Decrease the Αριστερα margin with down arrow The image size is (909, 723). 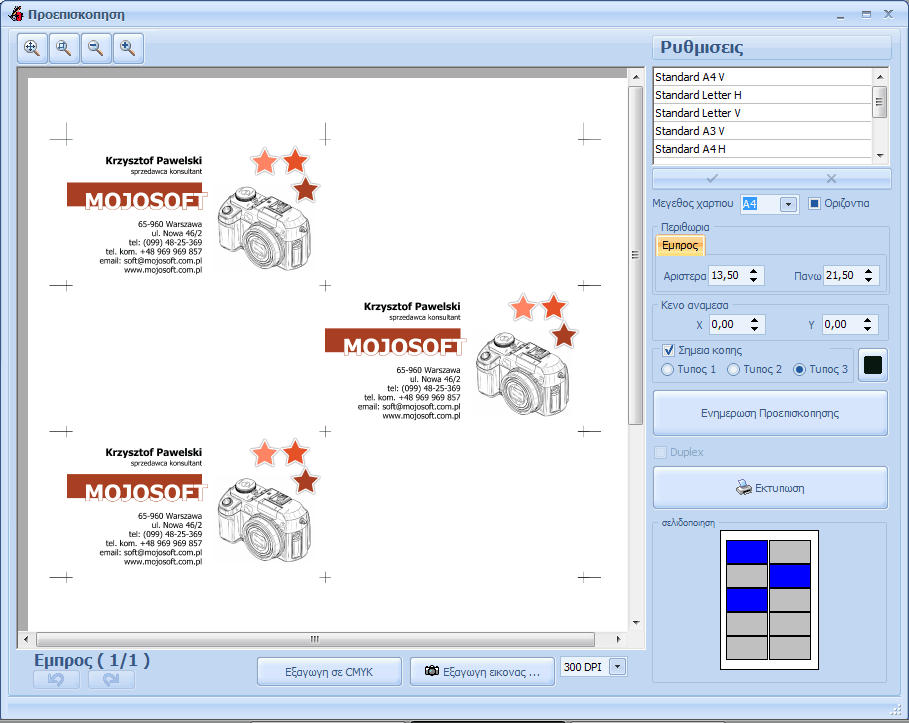(753, 280)
